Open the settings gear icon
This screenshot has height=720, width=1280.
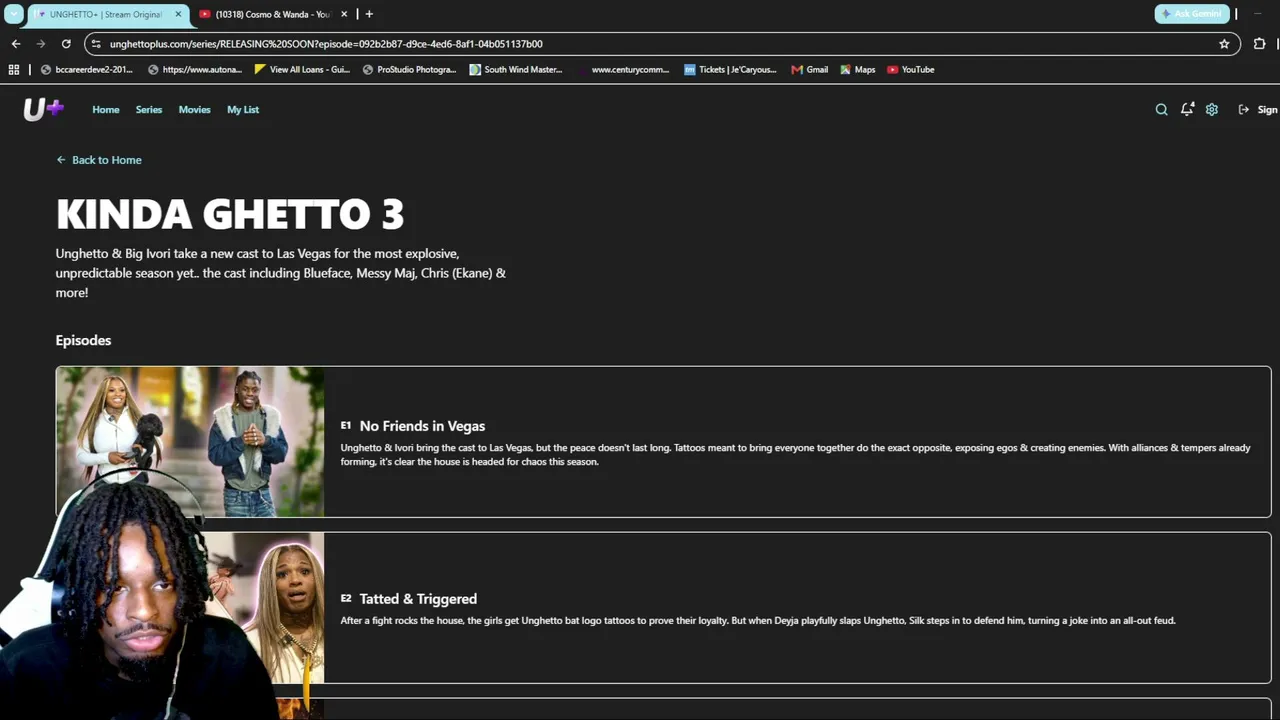(x=1212, y=110)
